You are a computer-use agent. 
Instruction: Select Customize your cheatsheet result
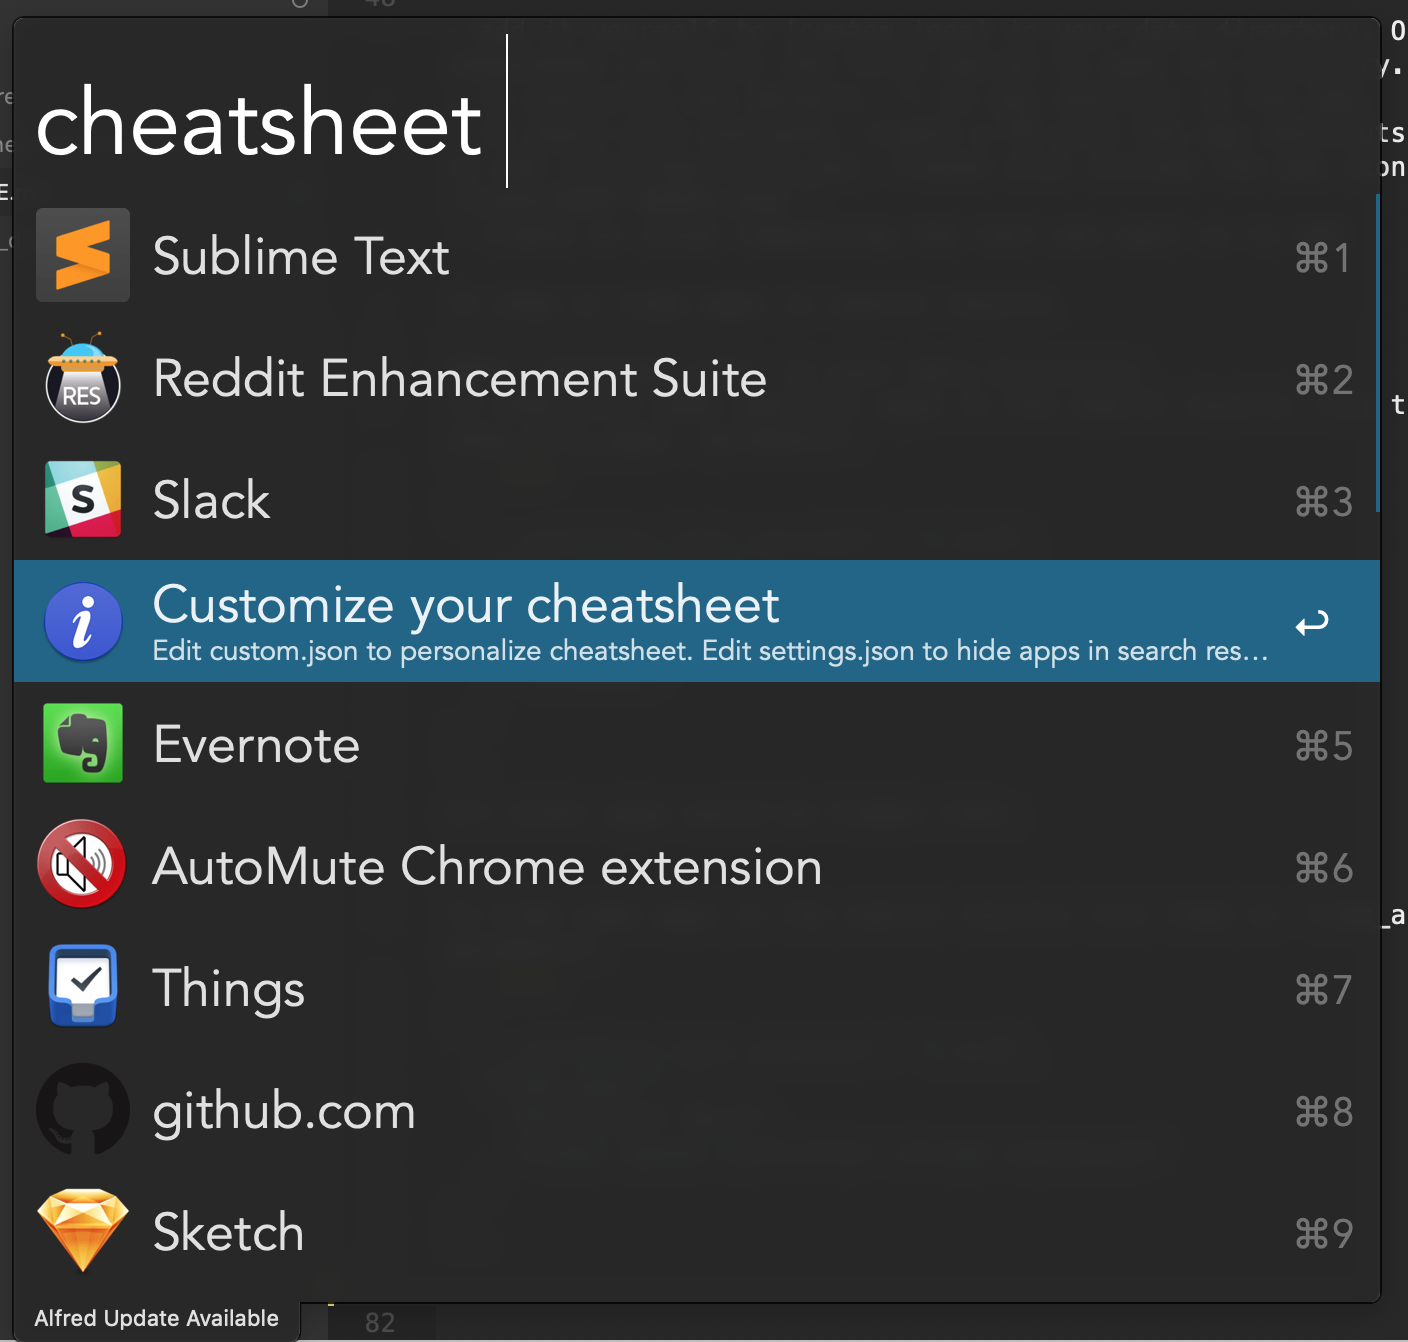[697, 621]
